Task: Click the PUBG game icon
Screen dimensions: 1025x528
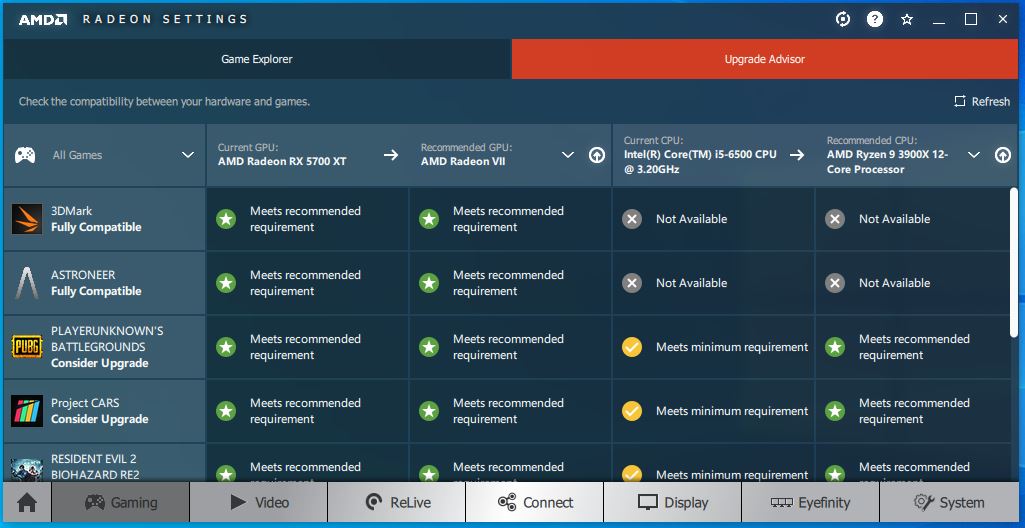Action: (x=27, y=347)
